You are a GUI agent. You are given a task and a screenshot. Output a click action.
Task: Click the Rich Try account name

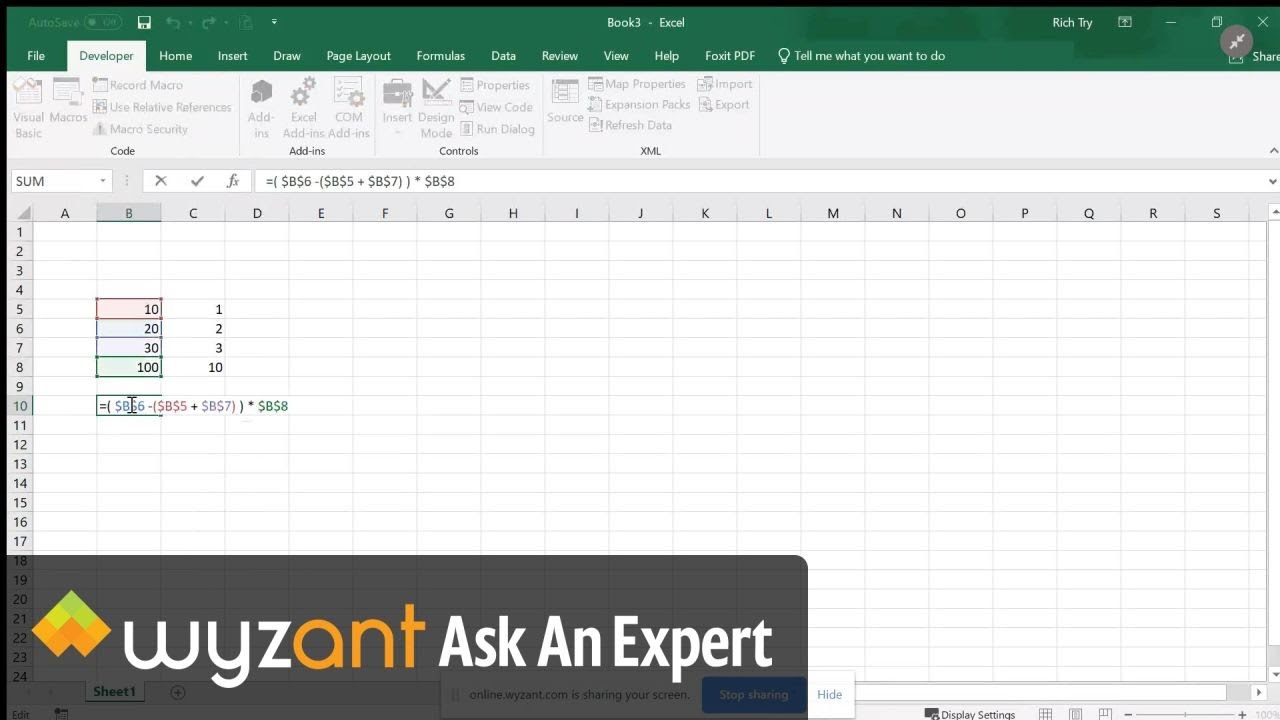[1072, 22]
